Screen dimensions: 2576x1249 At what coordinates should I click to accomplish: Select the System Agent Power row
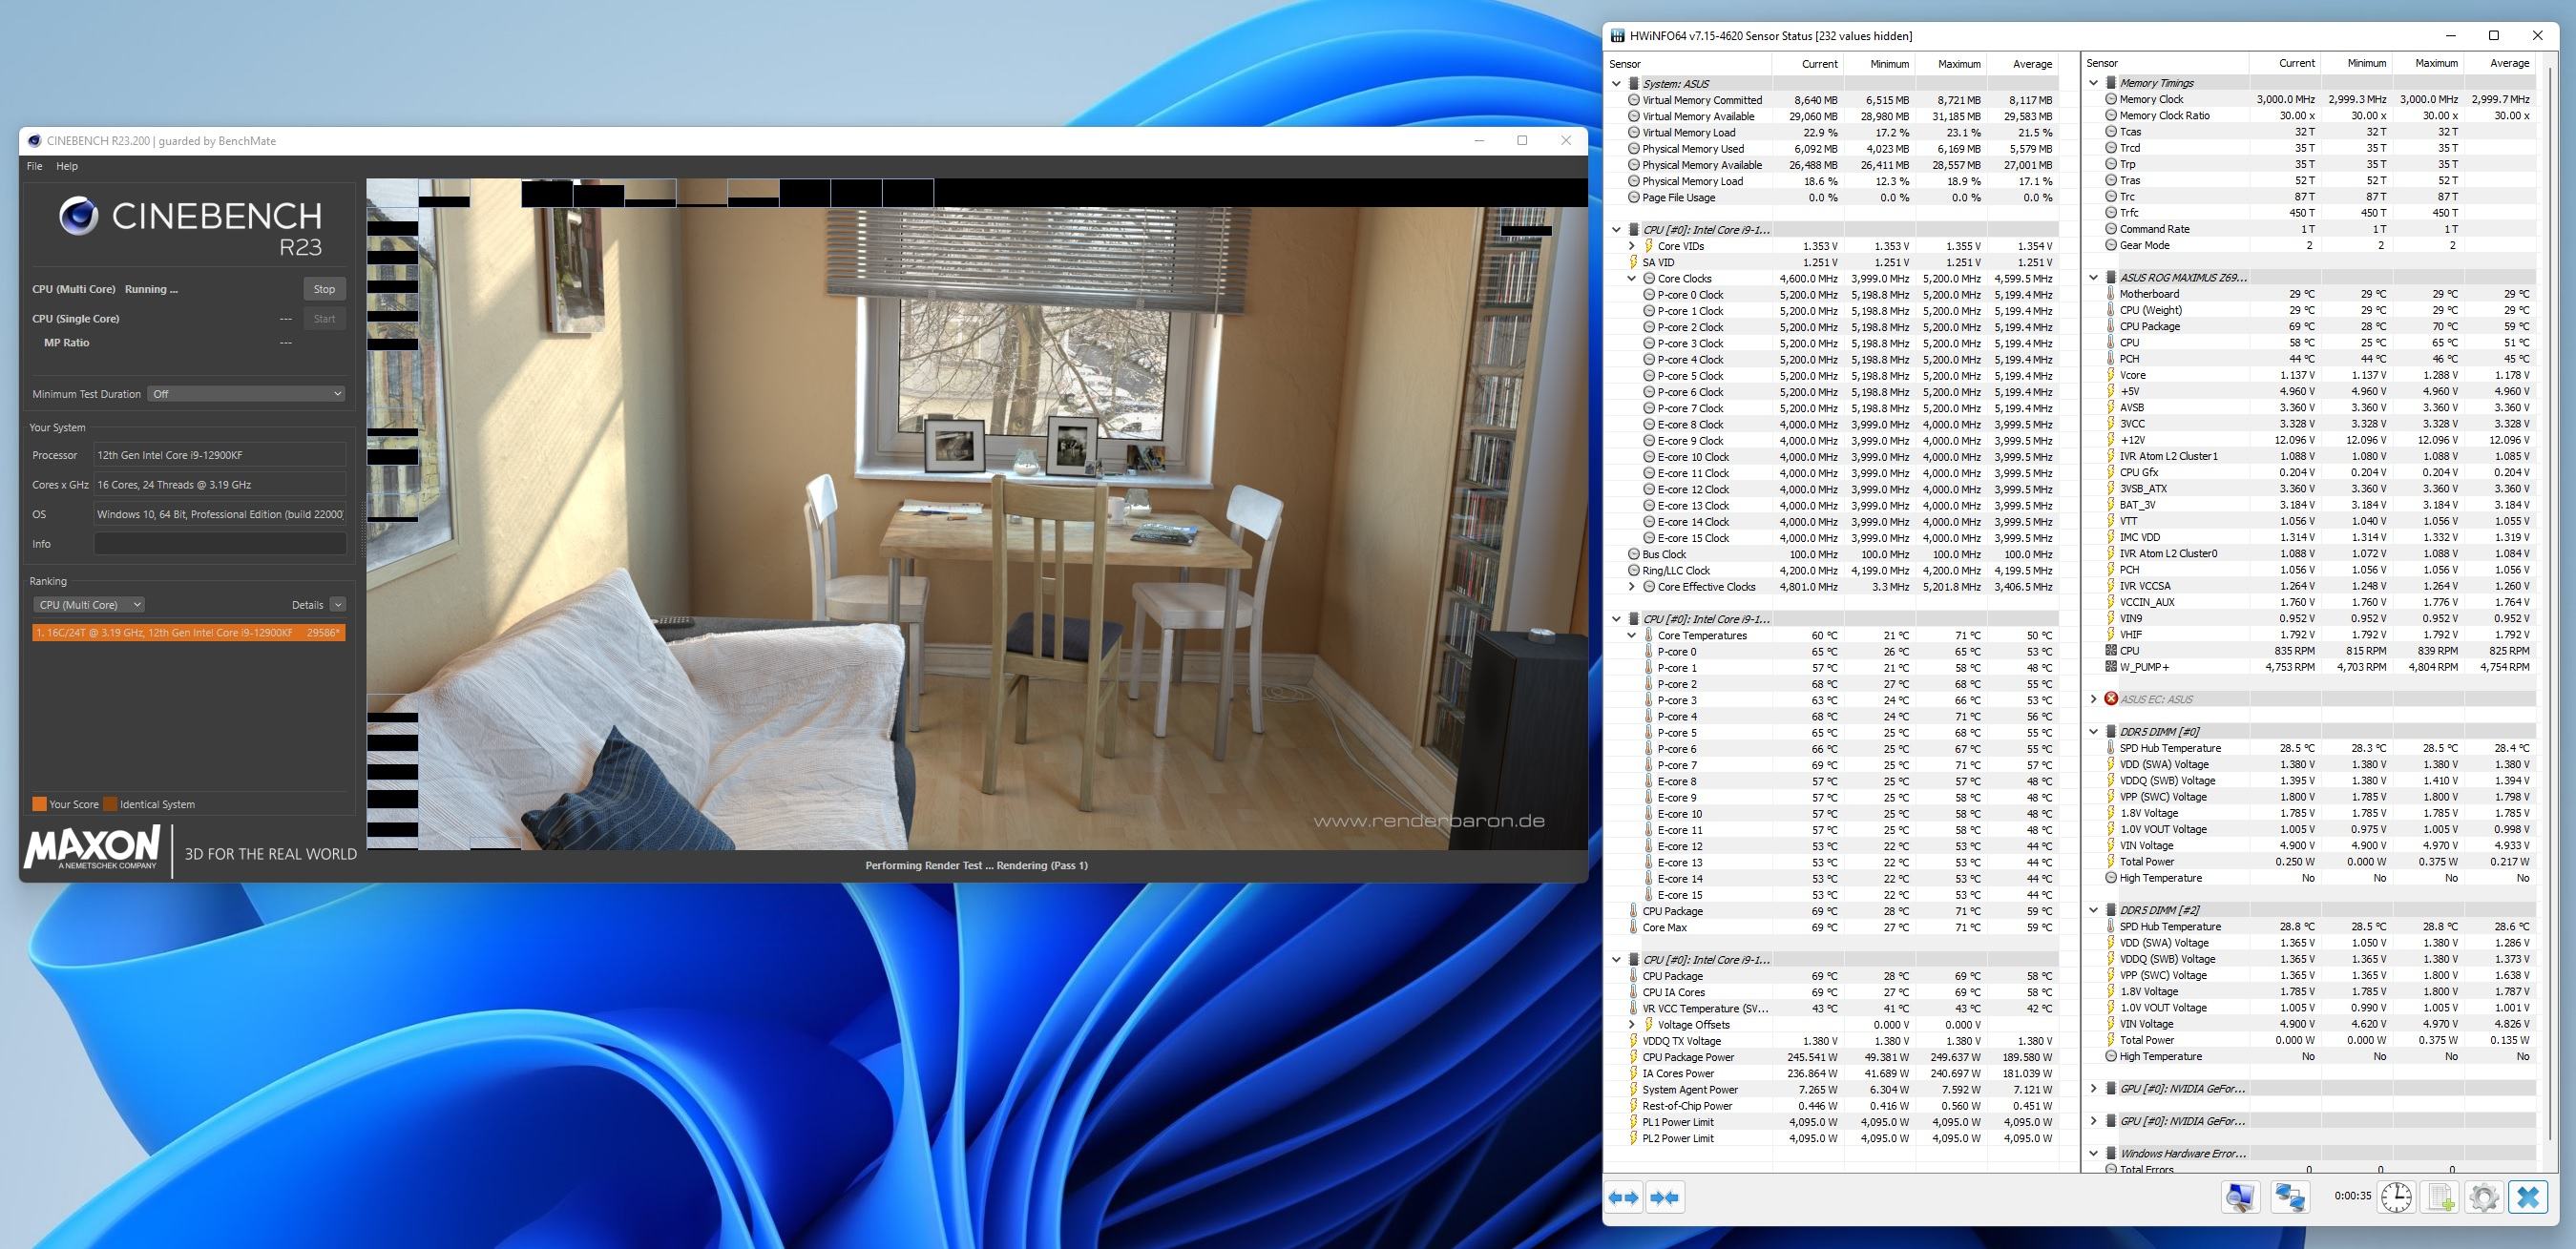1831,1090
